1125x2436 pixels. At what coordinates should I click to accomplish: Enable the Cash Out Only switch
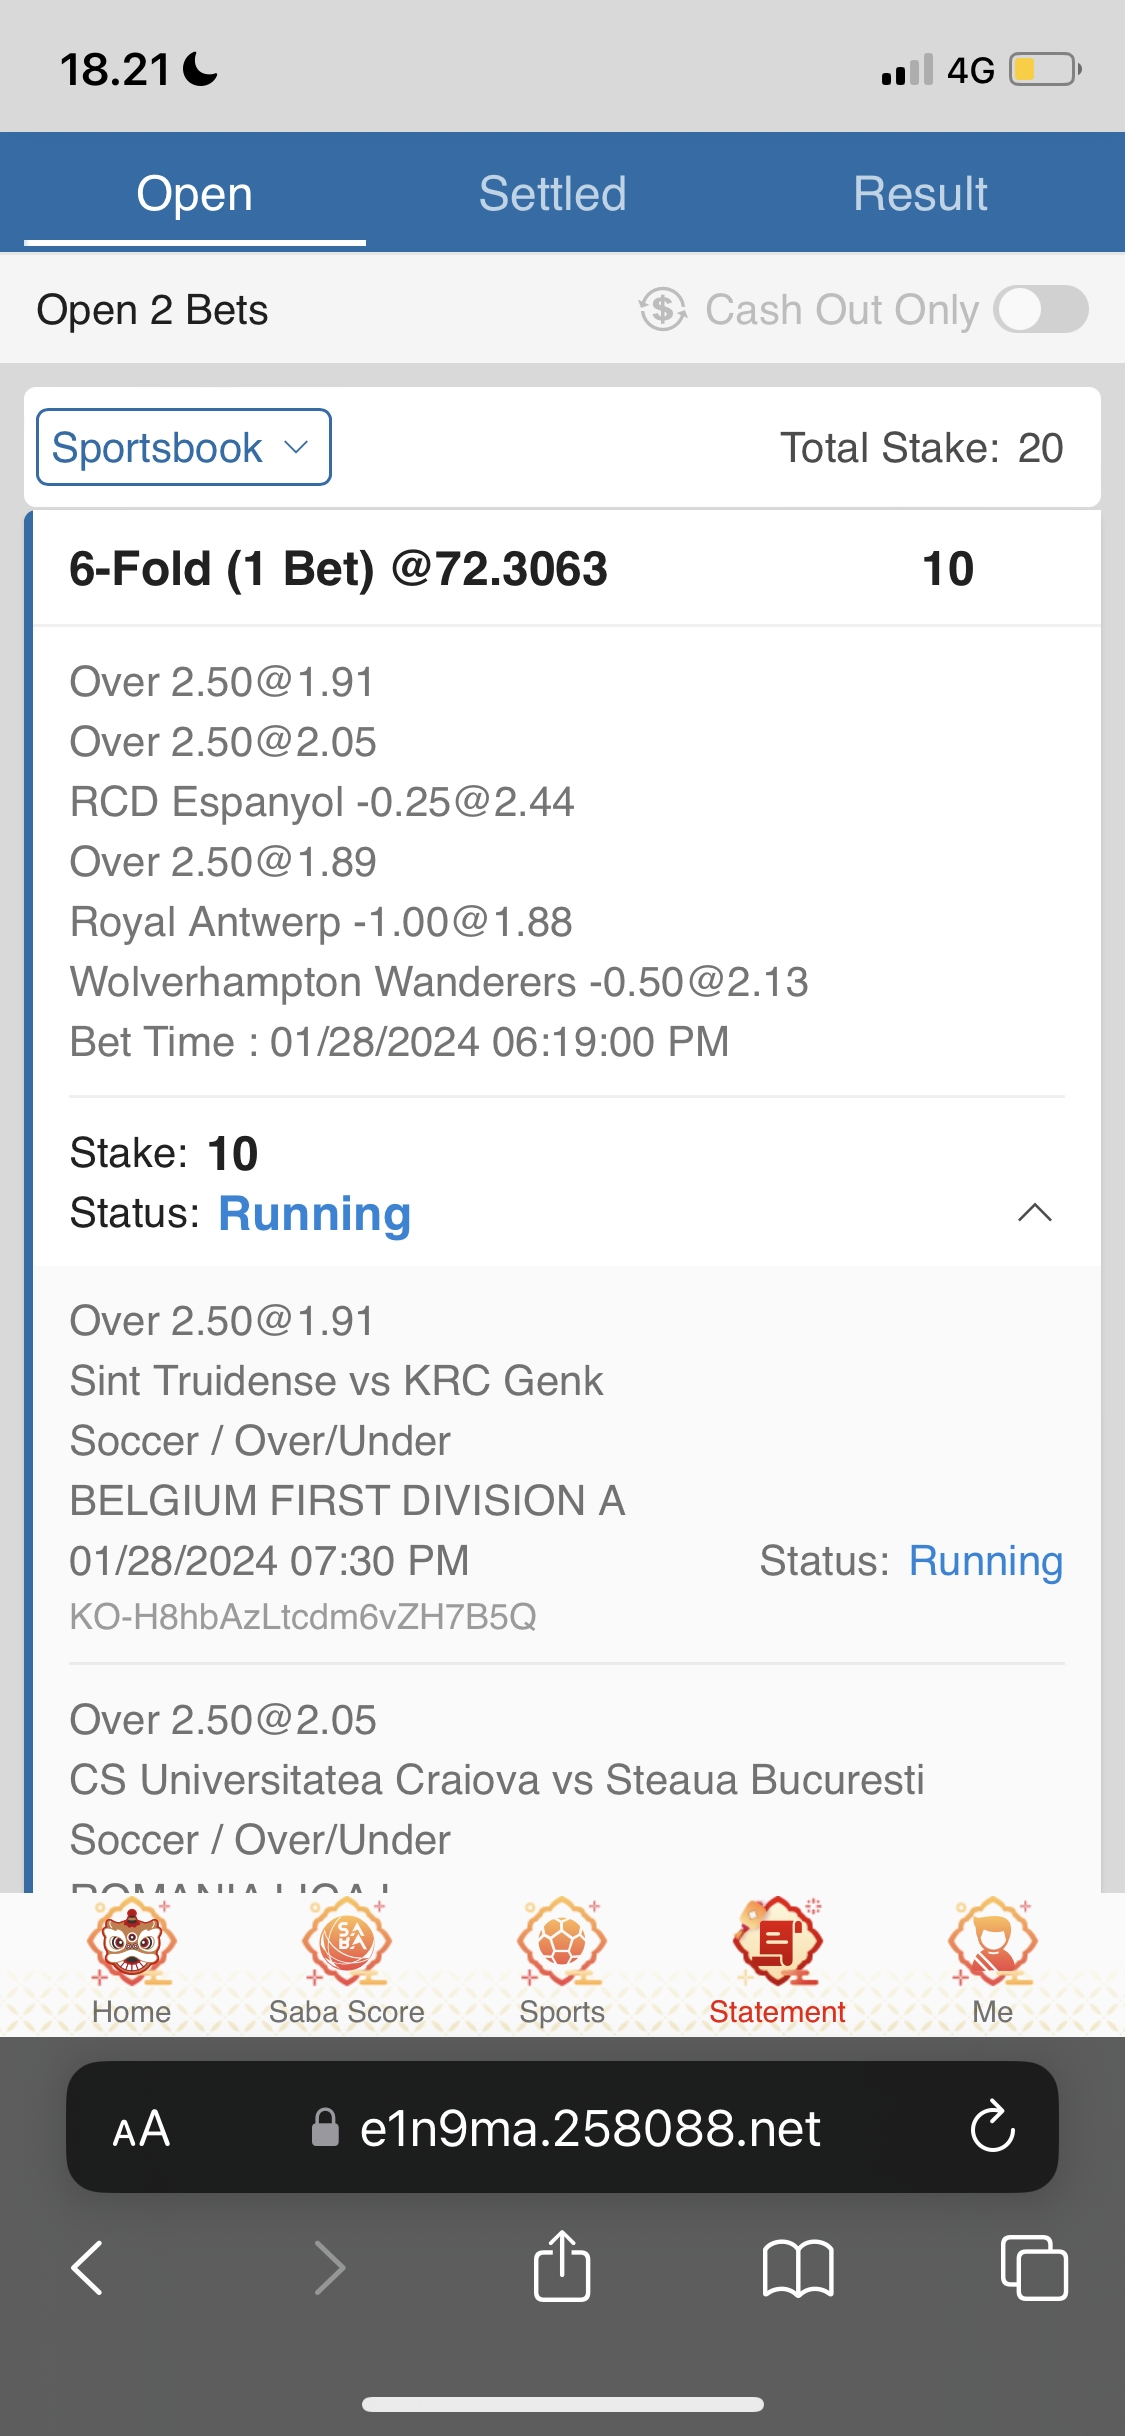pos(1040,309)
